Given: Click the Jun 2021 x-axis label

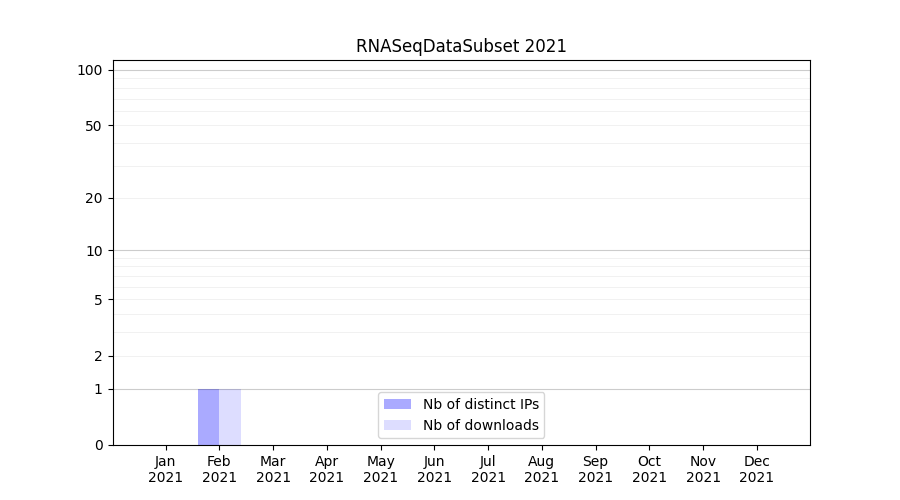Looking at the screenshot, I should (x=434, y=469).
